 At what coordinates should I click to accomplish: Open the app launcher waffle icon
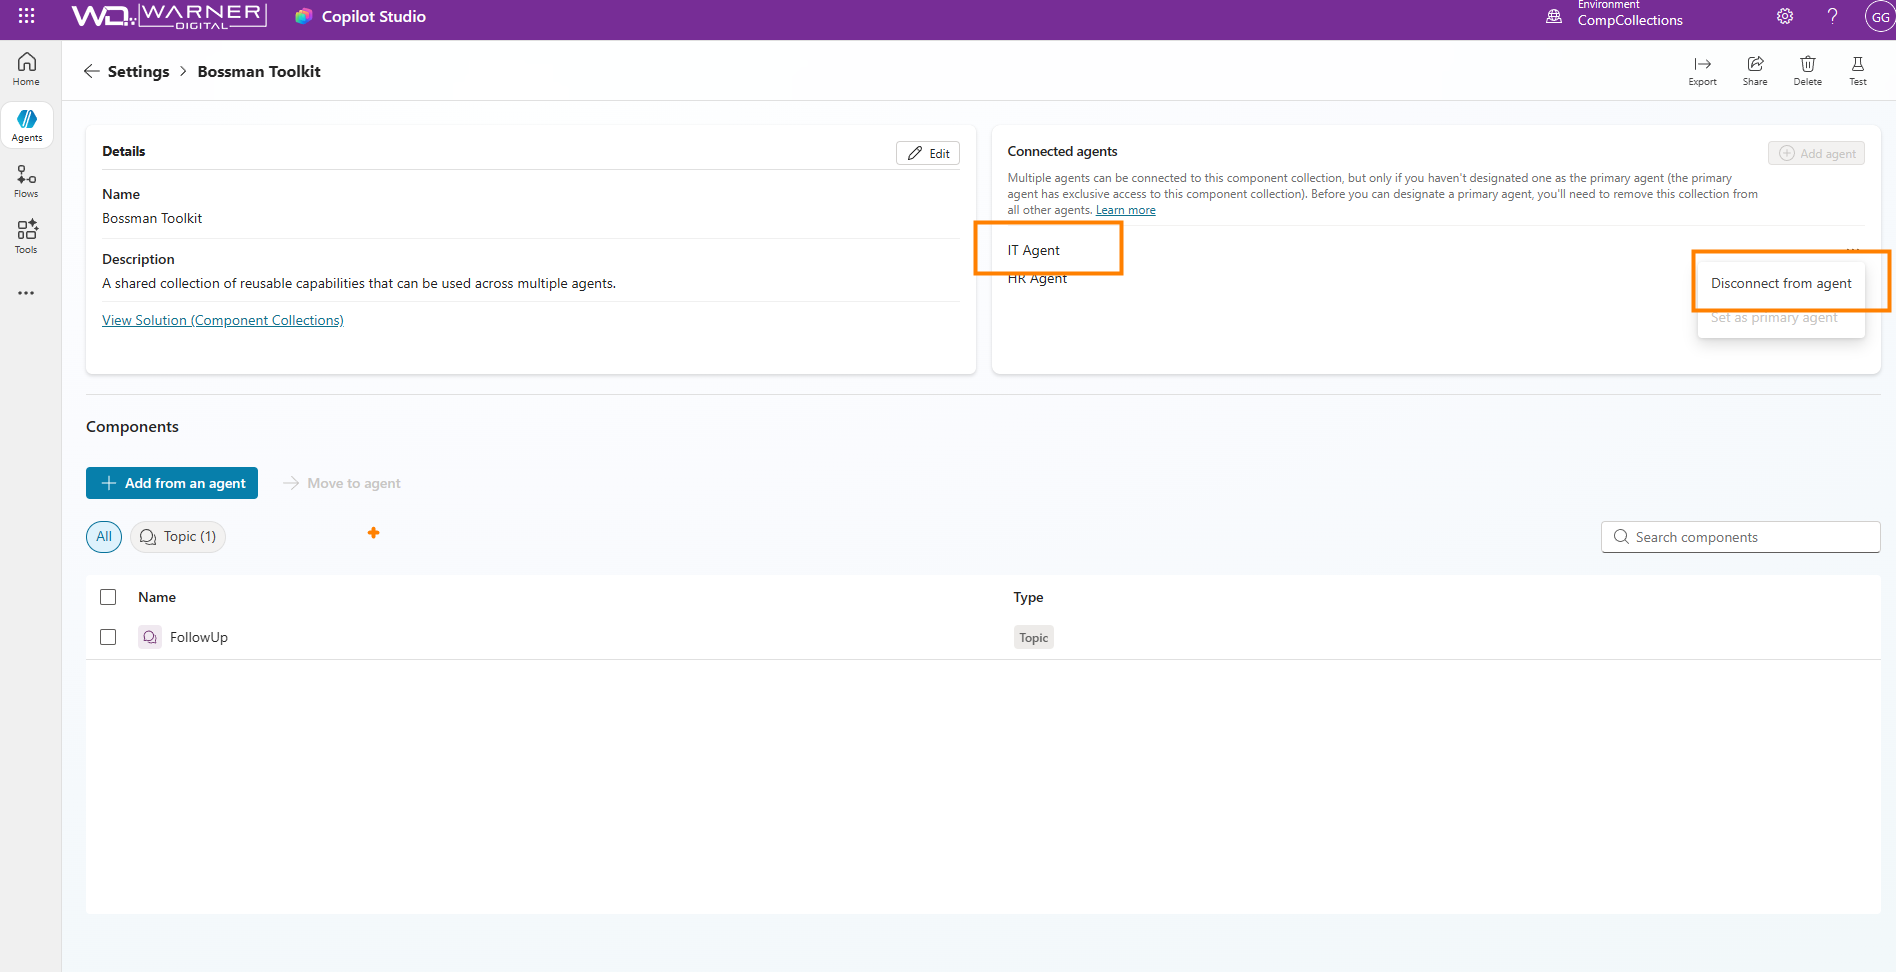27,16
